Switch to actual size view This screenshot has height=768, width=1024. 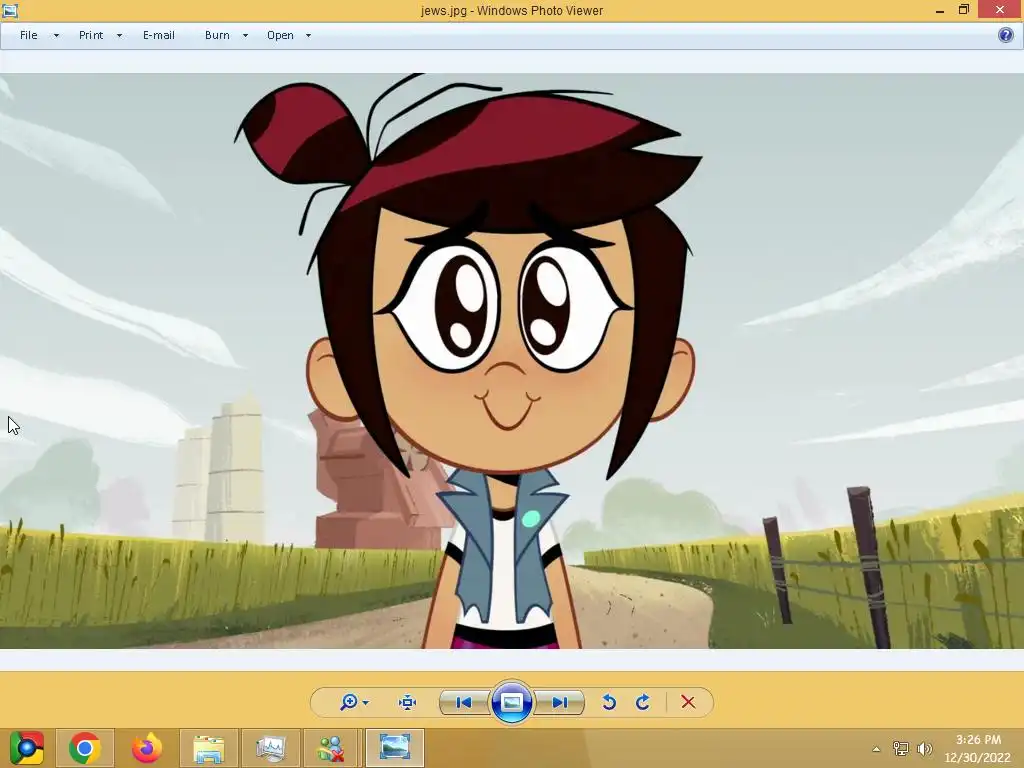pos(407,703)
